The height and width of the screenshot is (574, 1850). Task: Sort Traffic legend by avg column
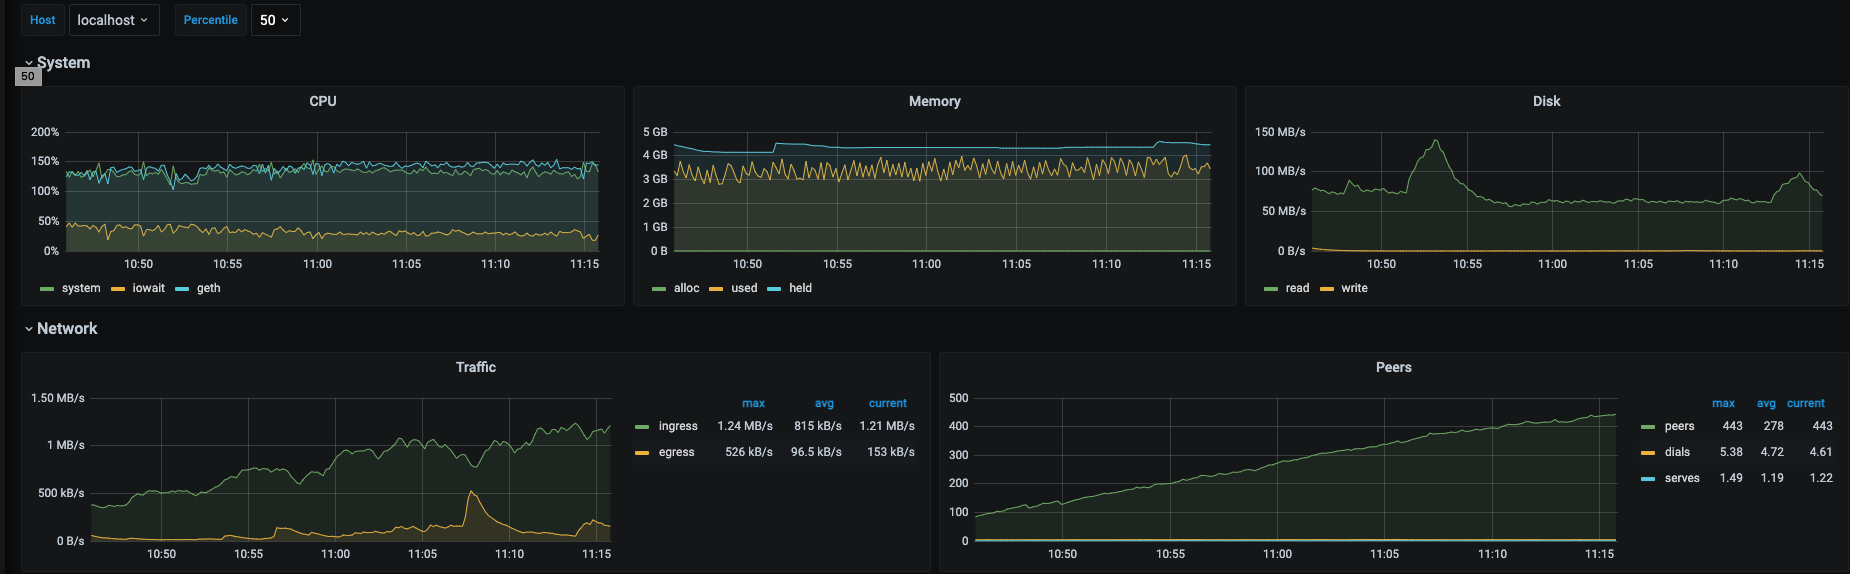pyautogui.click(x=824, y=403)
